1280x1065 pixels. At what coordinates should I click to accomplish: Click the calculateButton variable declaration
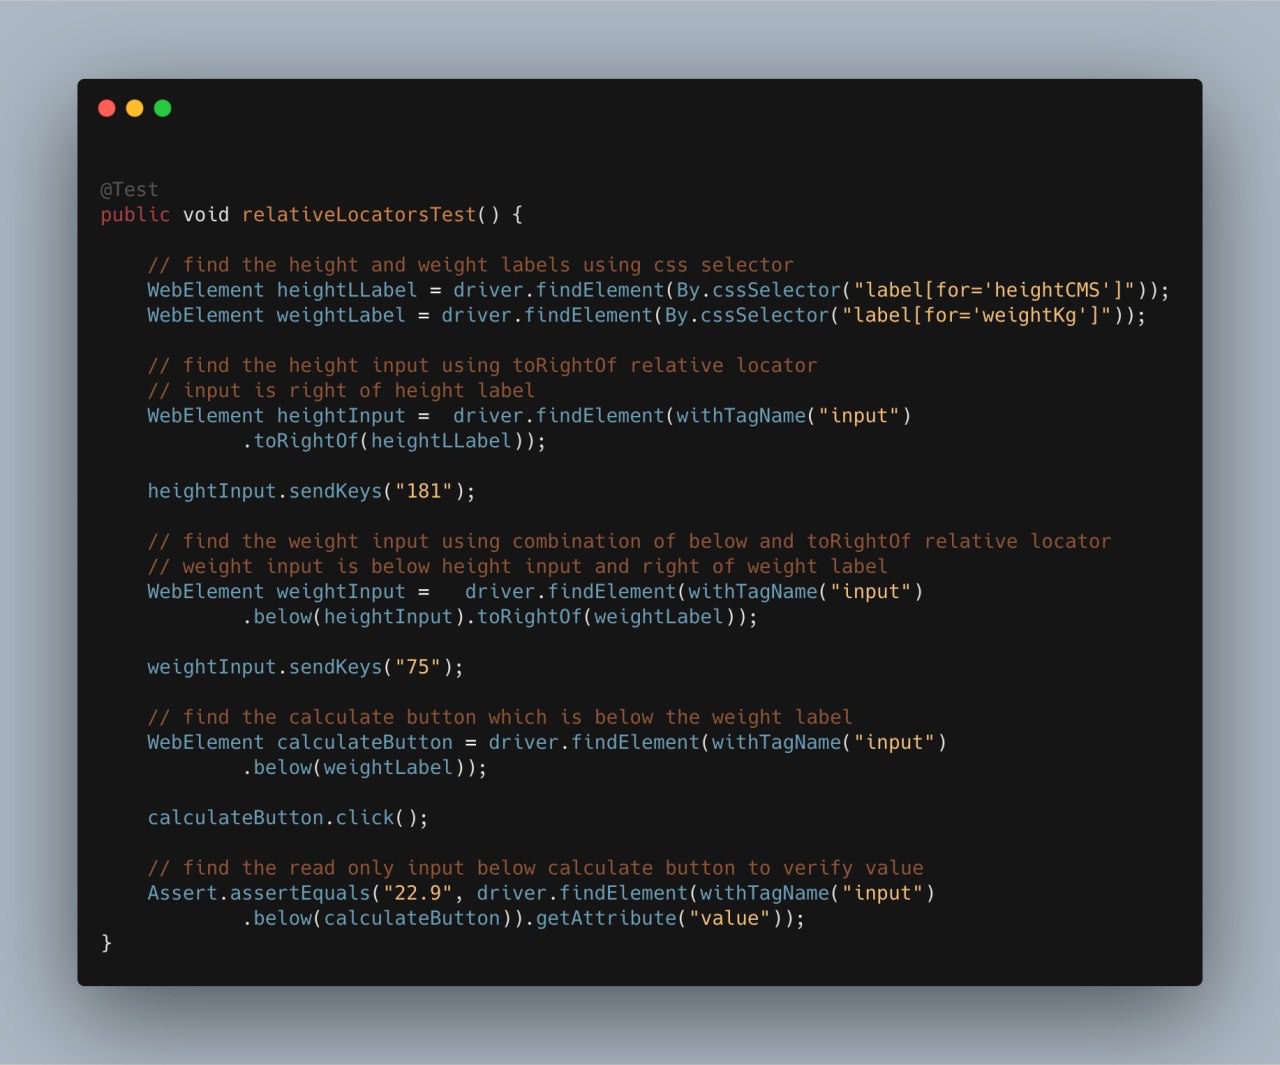coord(365,742)
